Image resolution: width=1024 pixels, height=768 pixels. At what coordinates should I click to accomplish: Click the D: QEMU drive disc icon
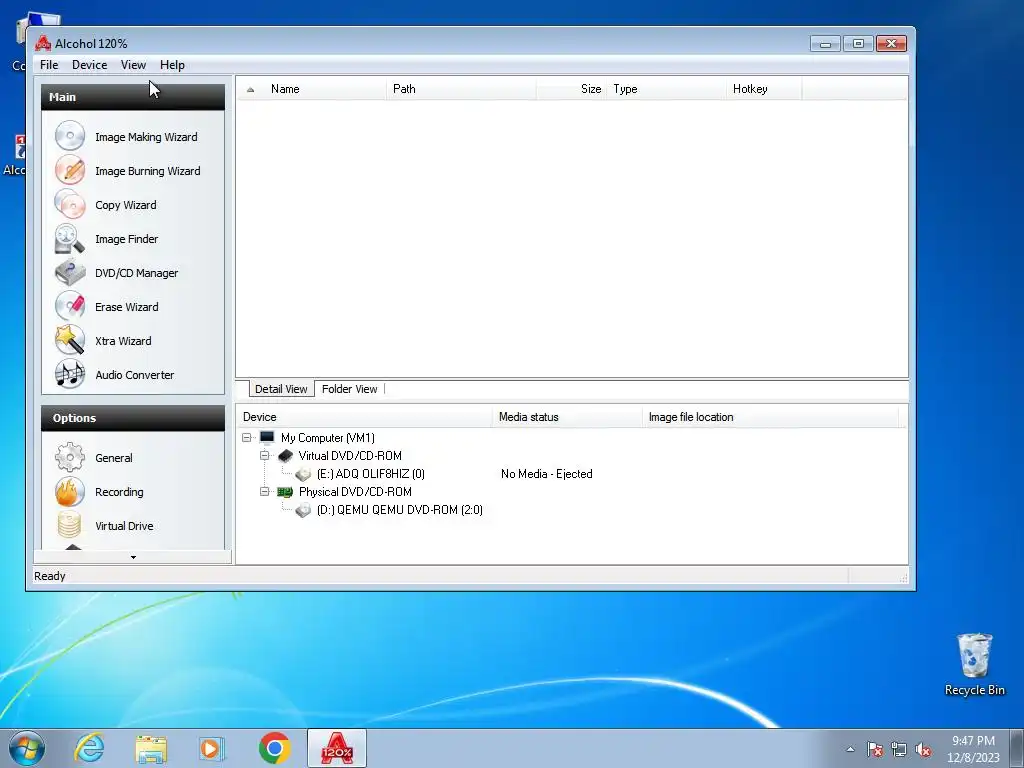click(303, 510)
